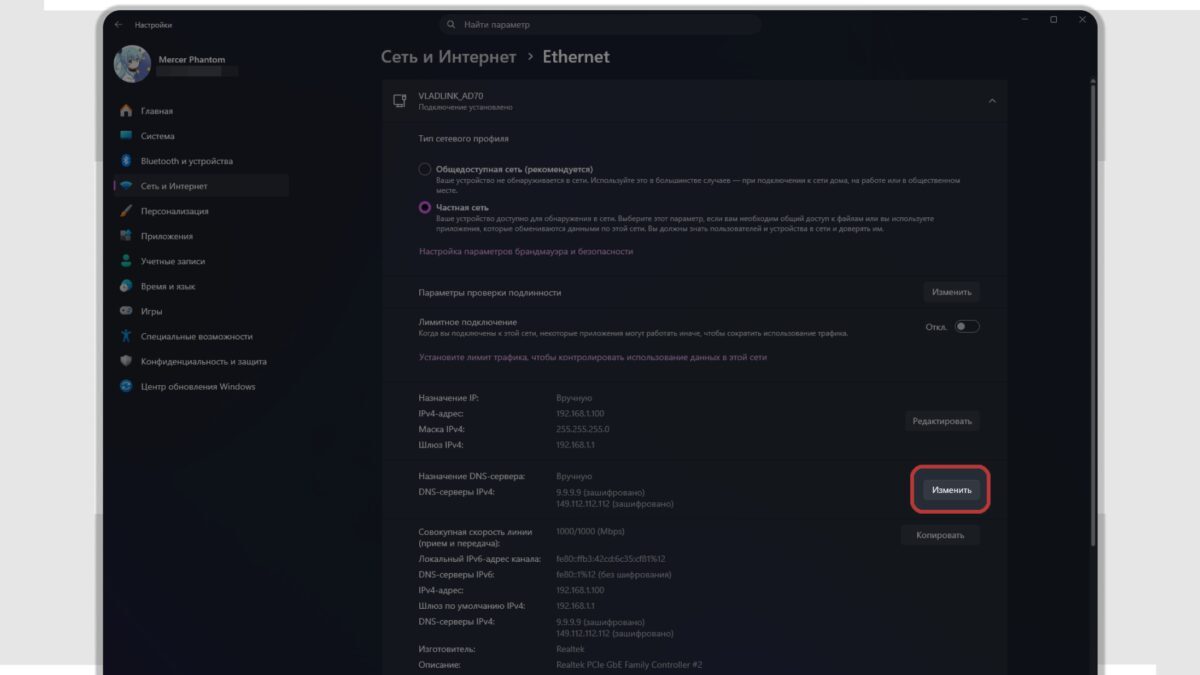Viewport: 1200px width, 675px height.
Task: Open Приложения settings page
Action: click(200, 236)
